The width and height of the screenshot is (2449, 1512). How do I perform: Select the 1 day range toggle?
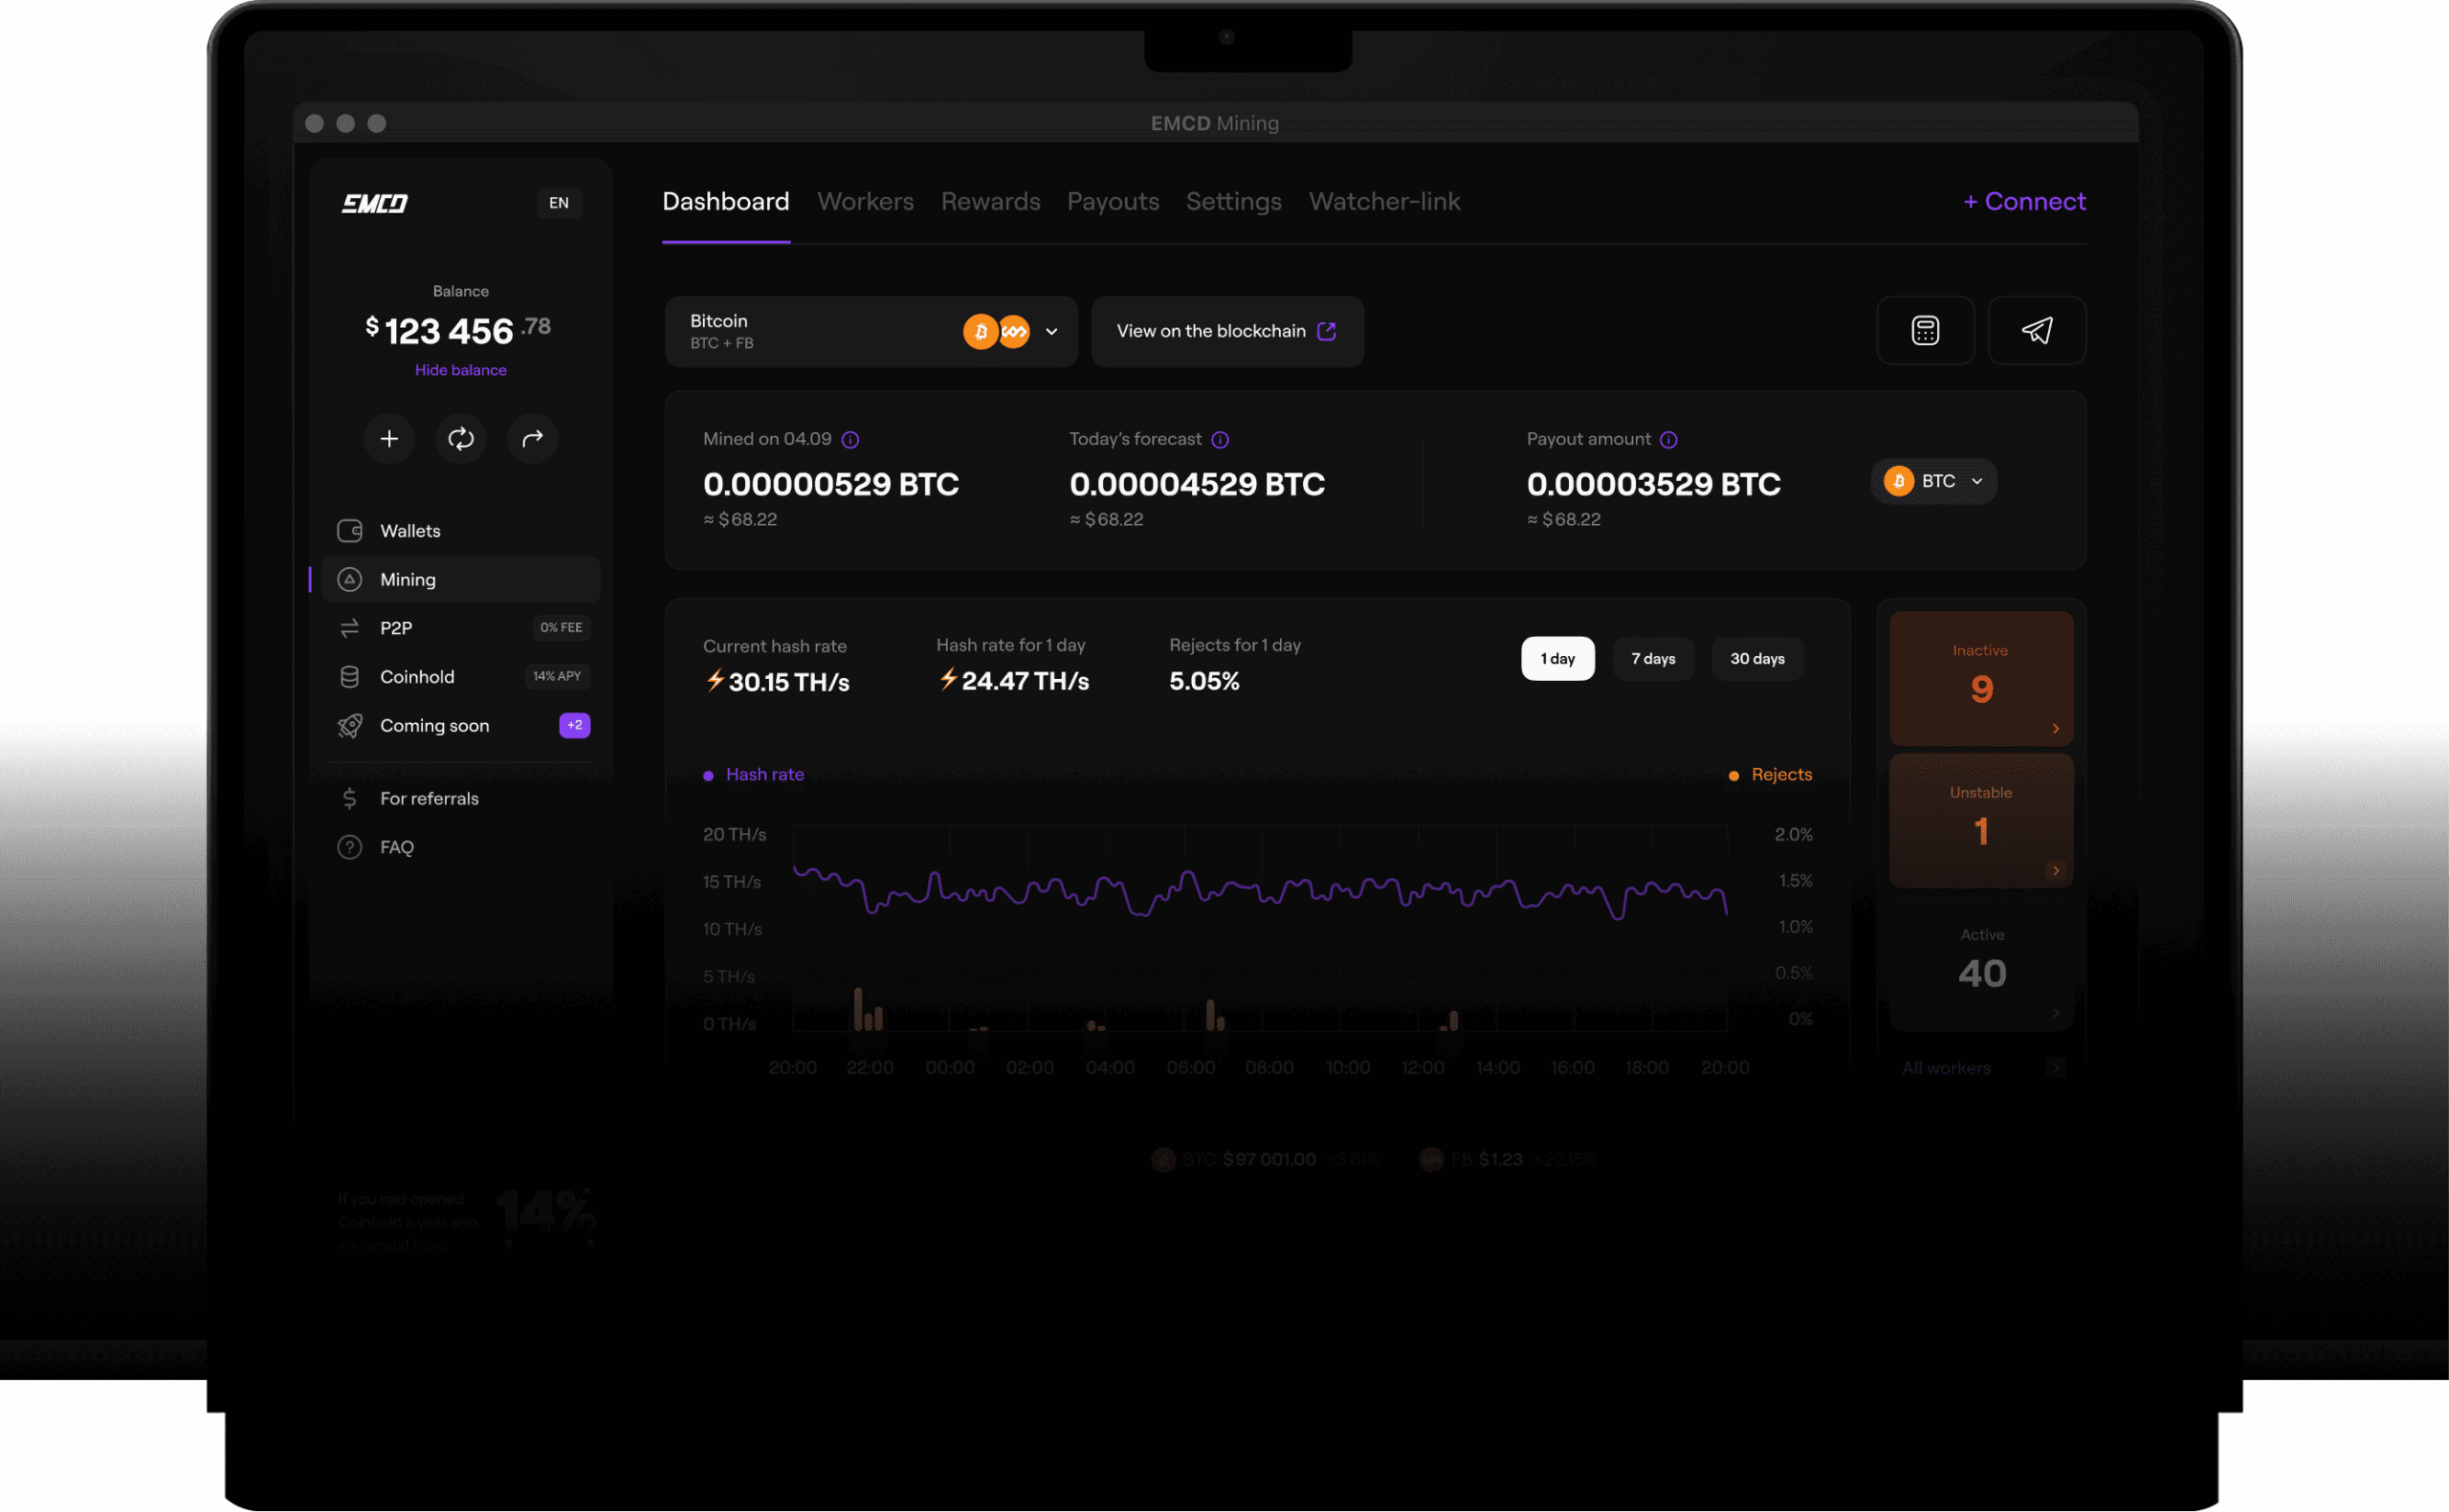(1558, 659)
